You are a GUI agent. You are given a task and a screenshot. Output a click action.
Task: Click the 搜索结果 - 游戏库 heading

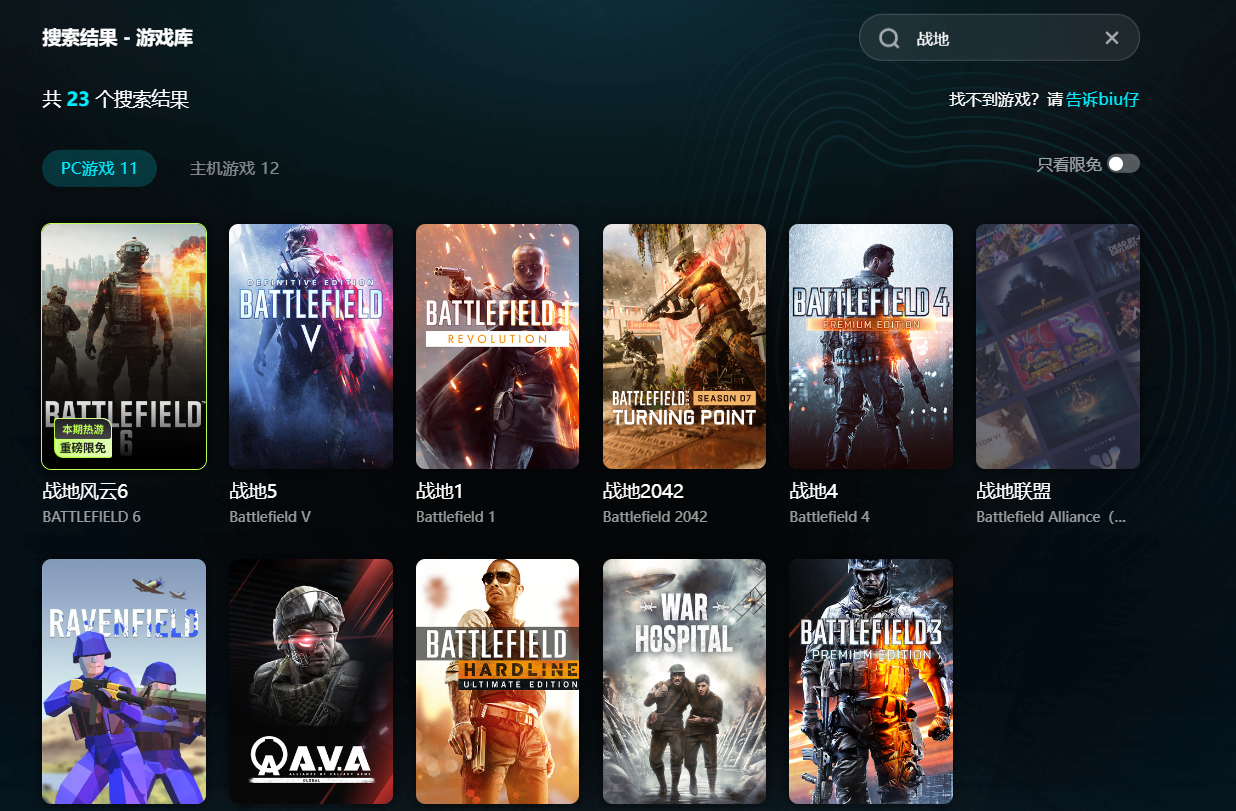click(x=118, y=38)
